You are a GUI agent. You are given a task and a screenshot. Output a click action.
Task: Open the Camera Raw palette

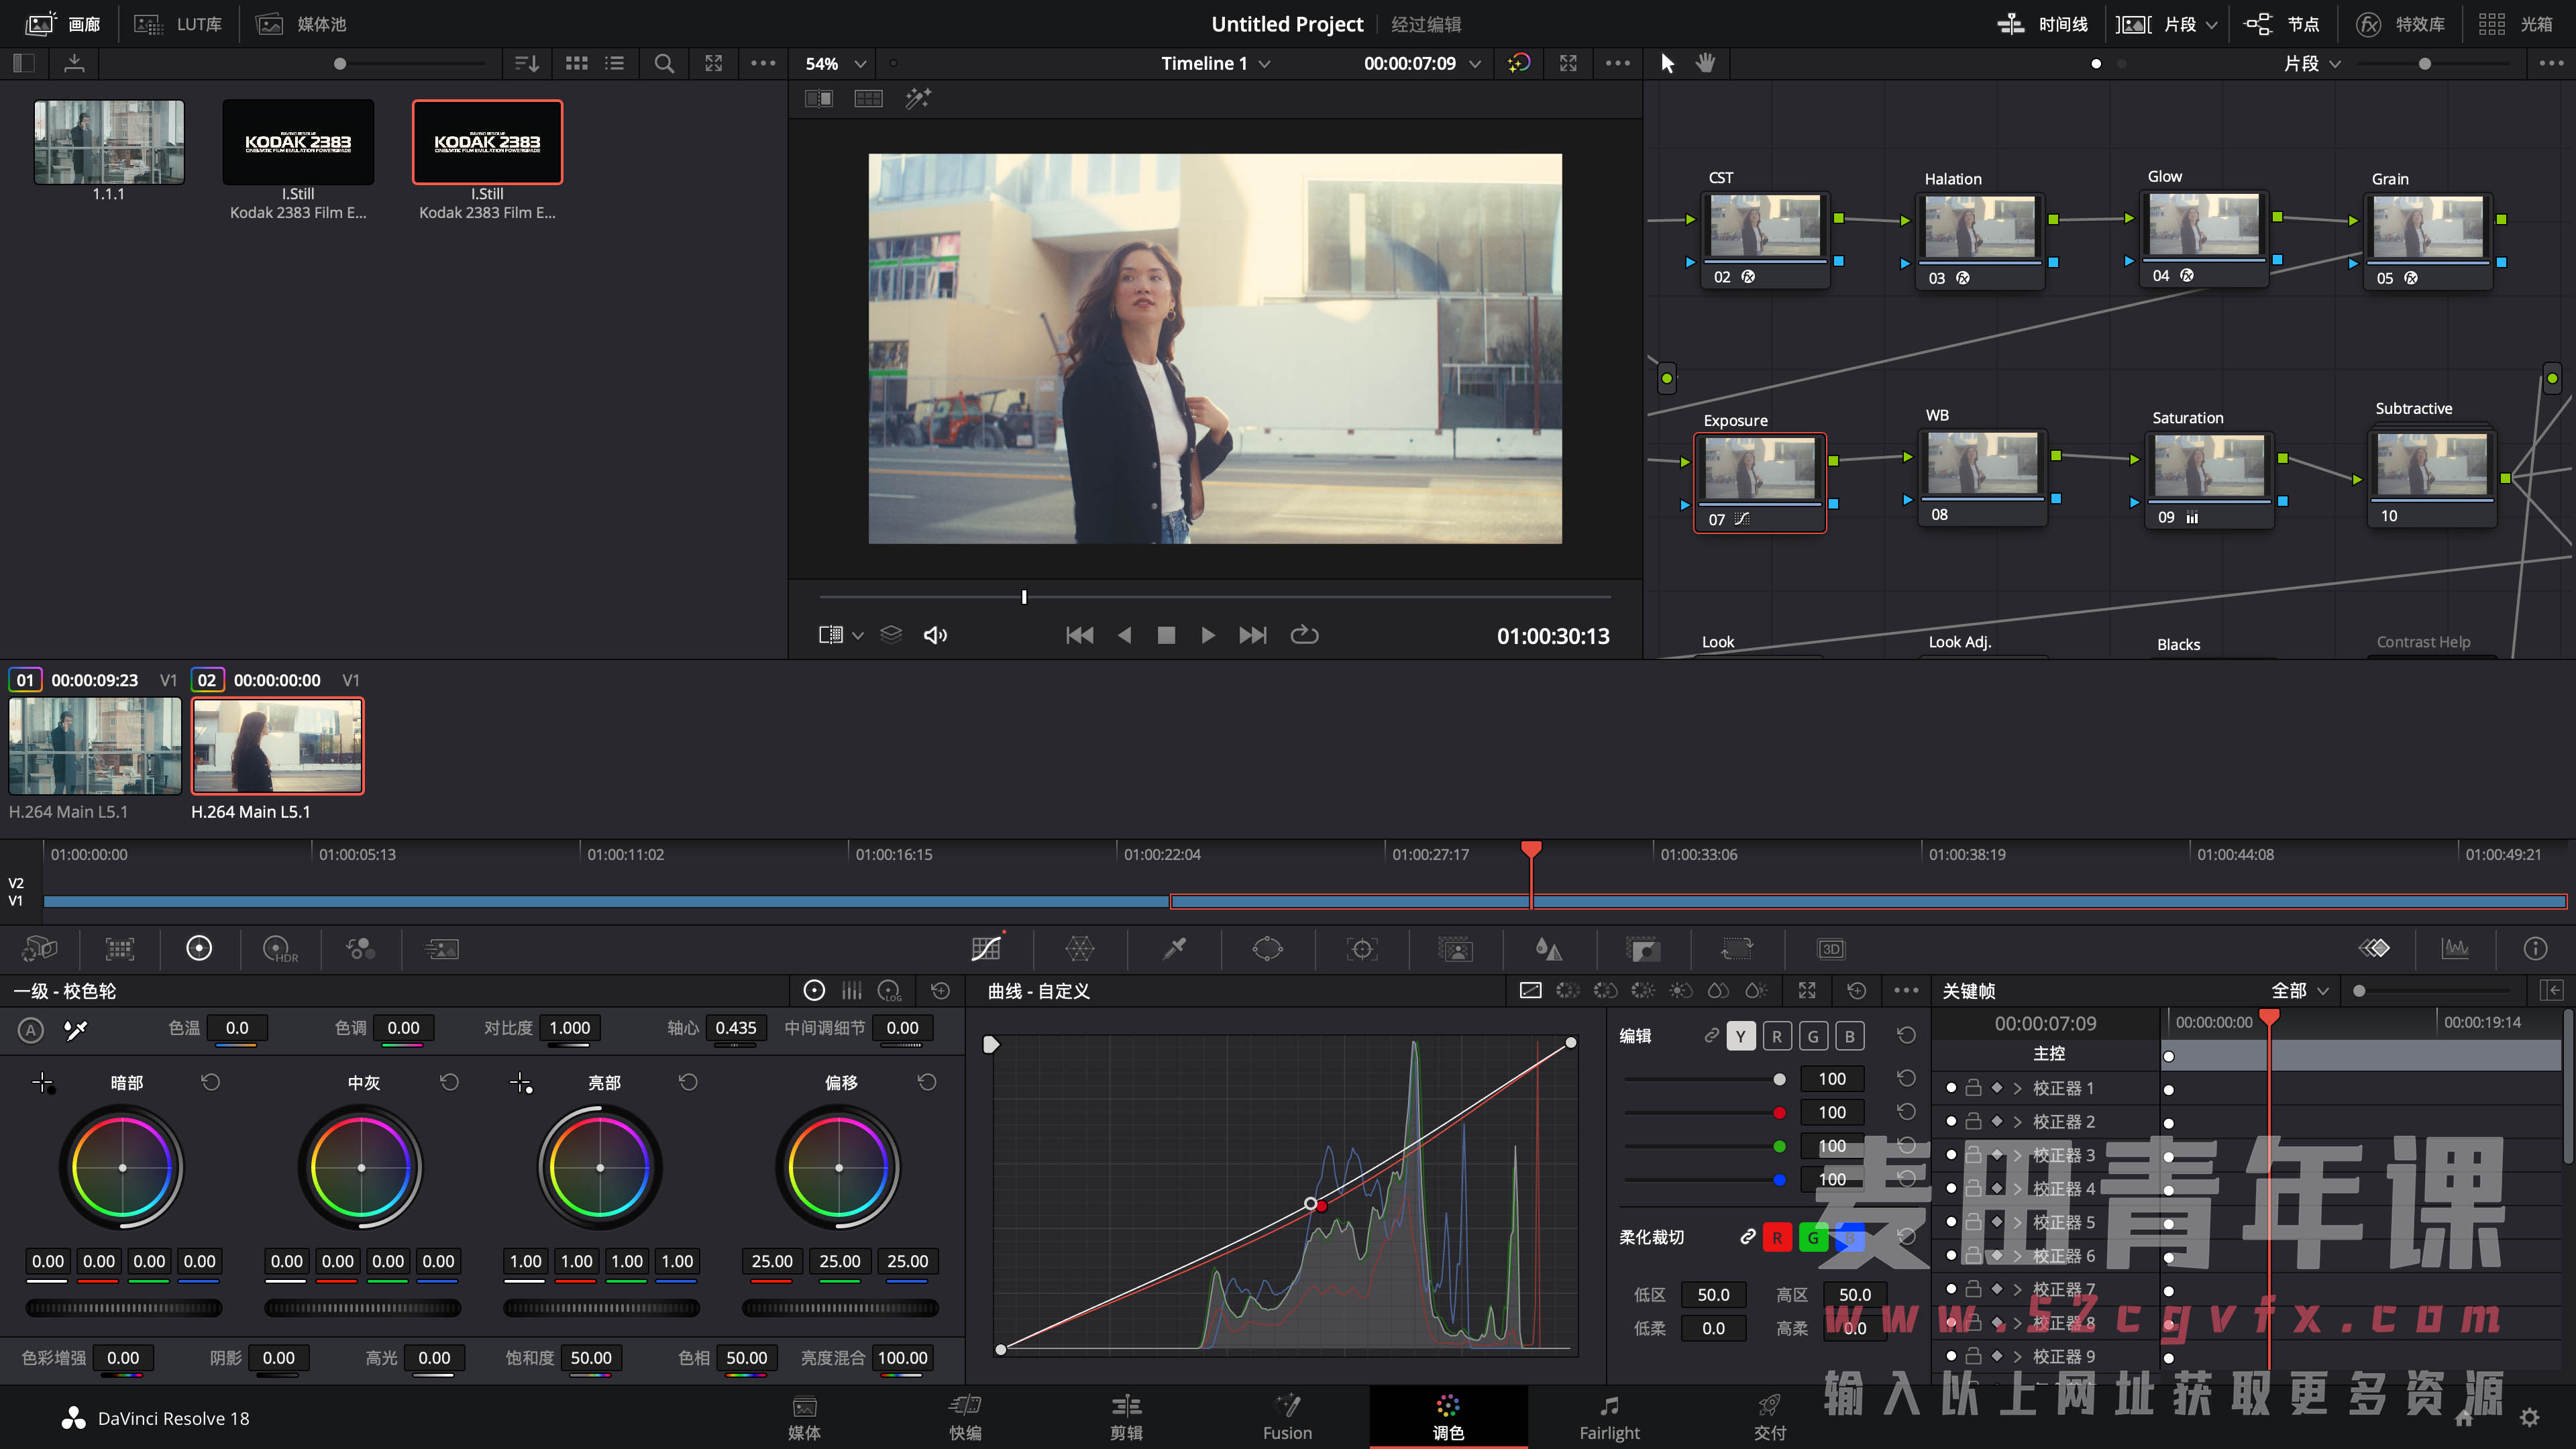point(40,948)
